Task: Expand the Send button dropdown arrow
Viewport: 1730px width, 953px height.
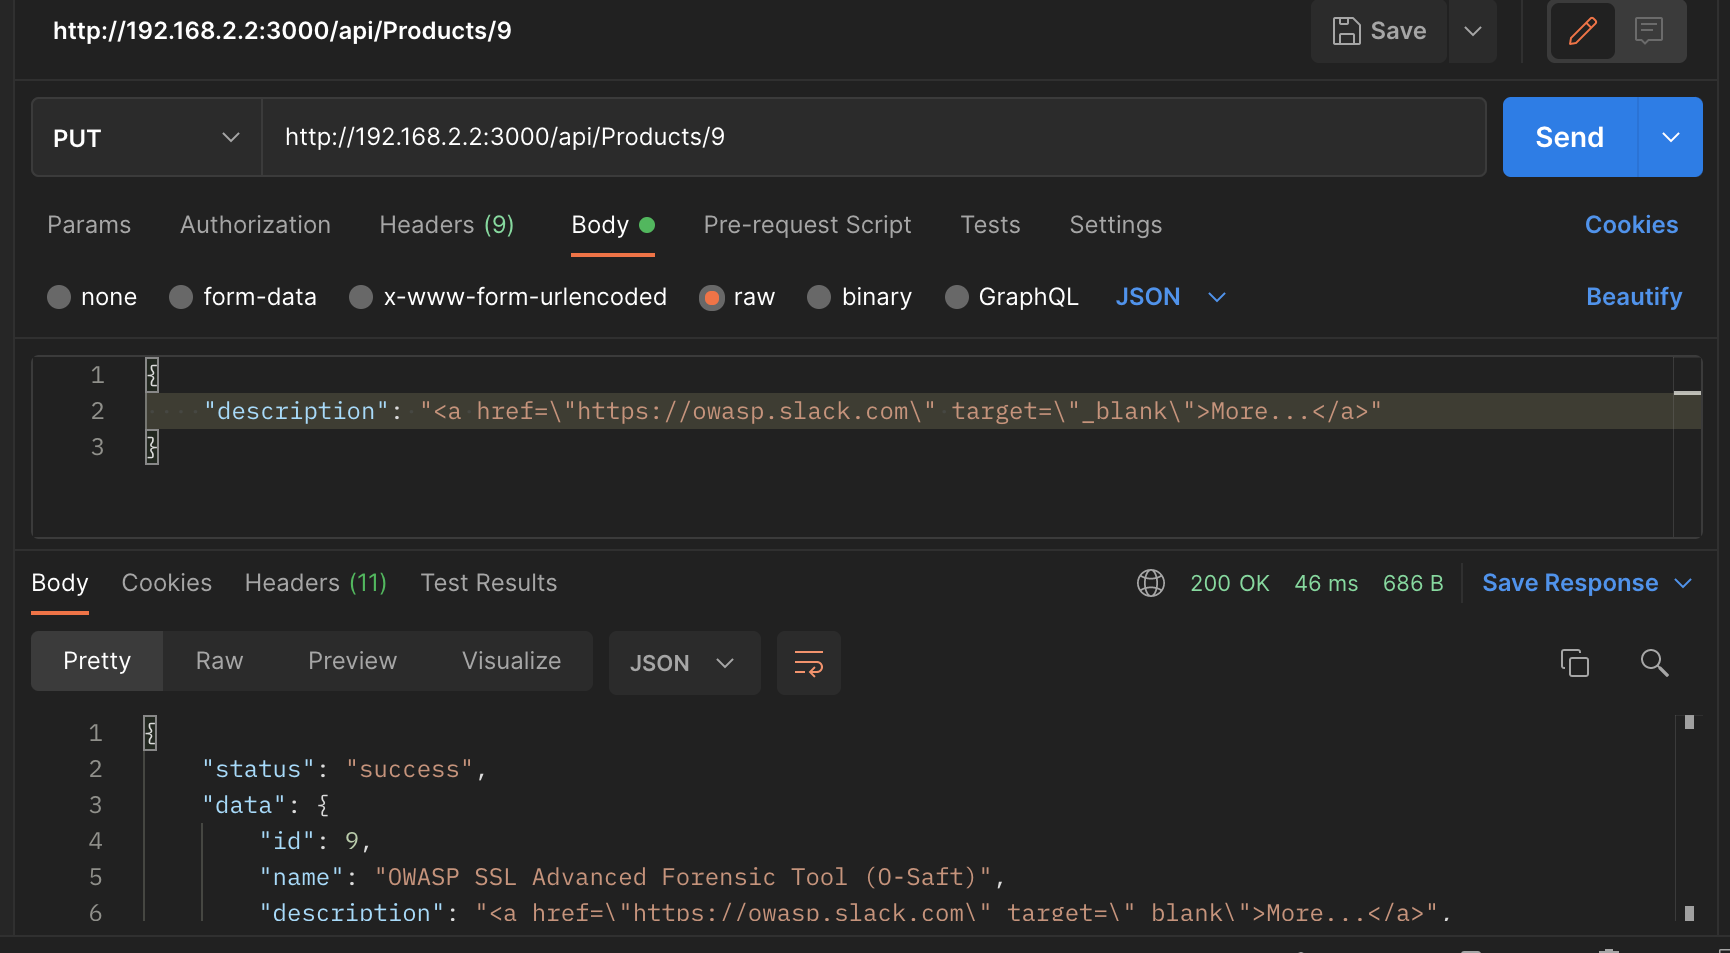Action: click(x=1671, y=137)
